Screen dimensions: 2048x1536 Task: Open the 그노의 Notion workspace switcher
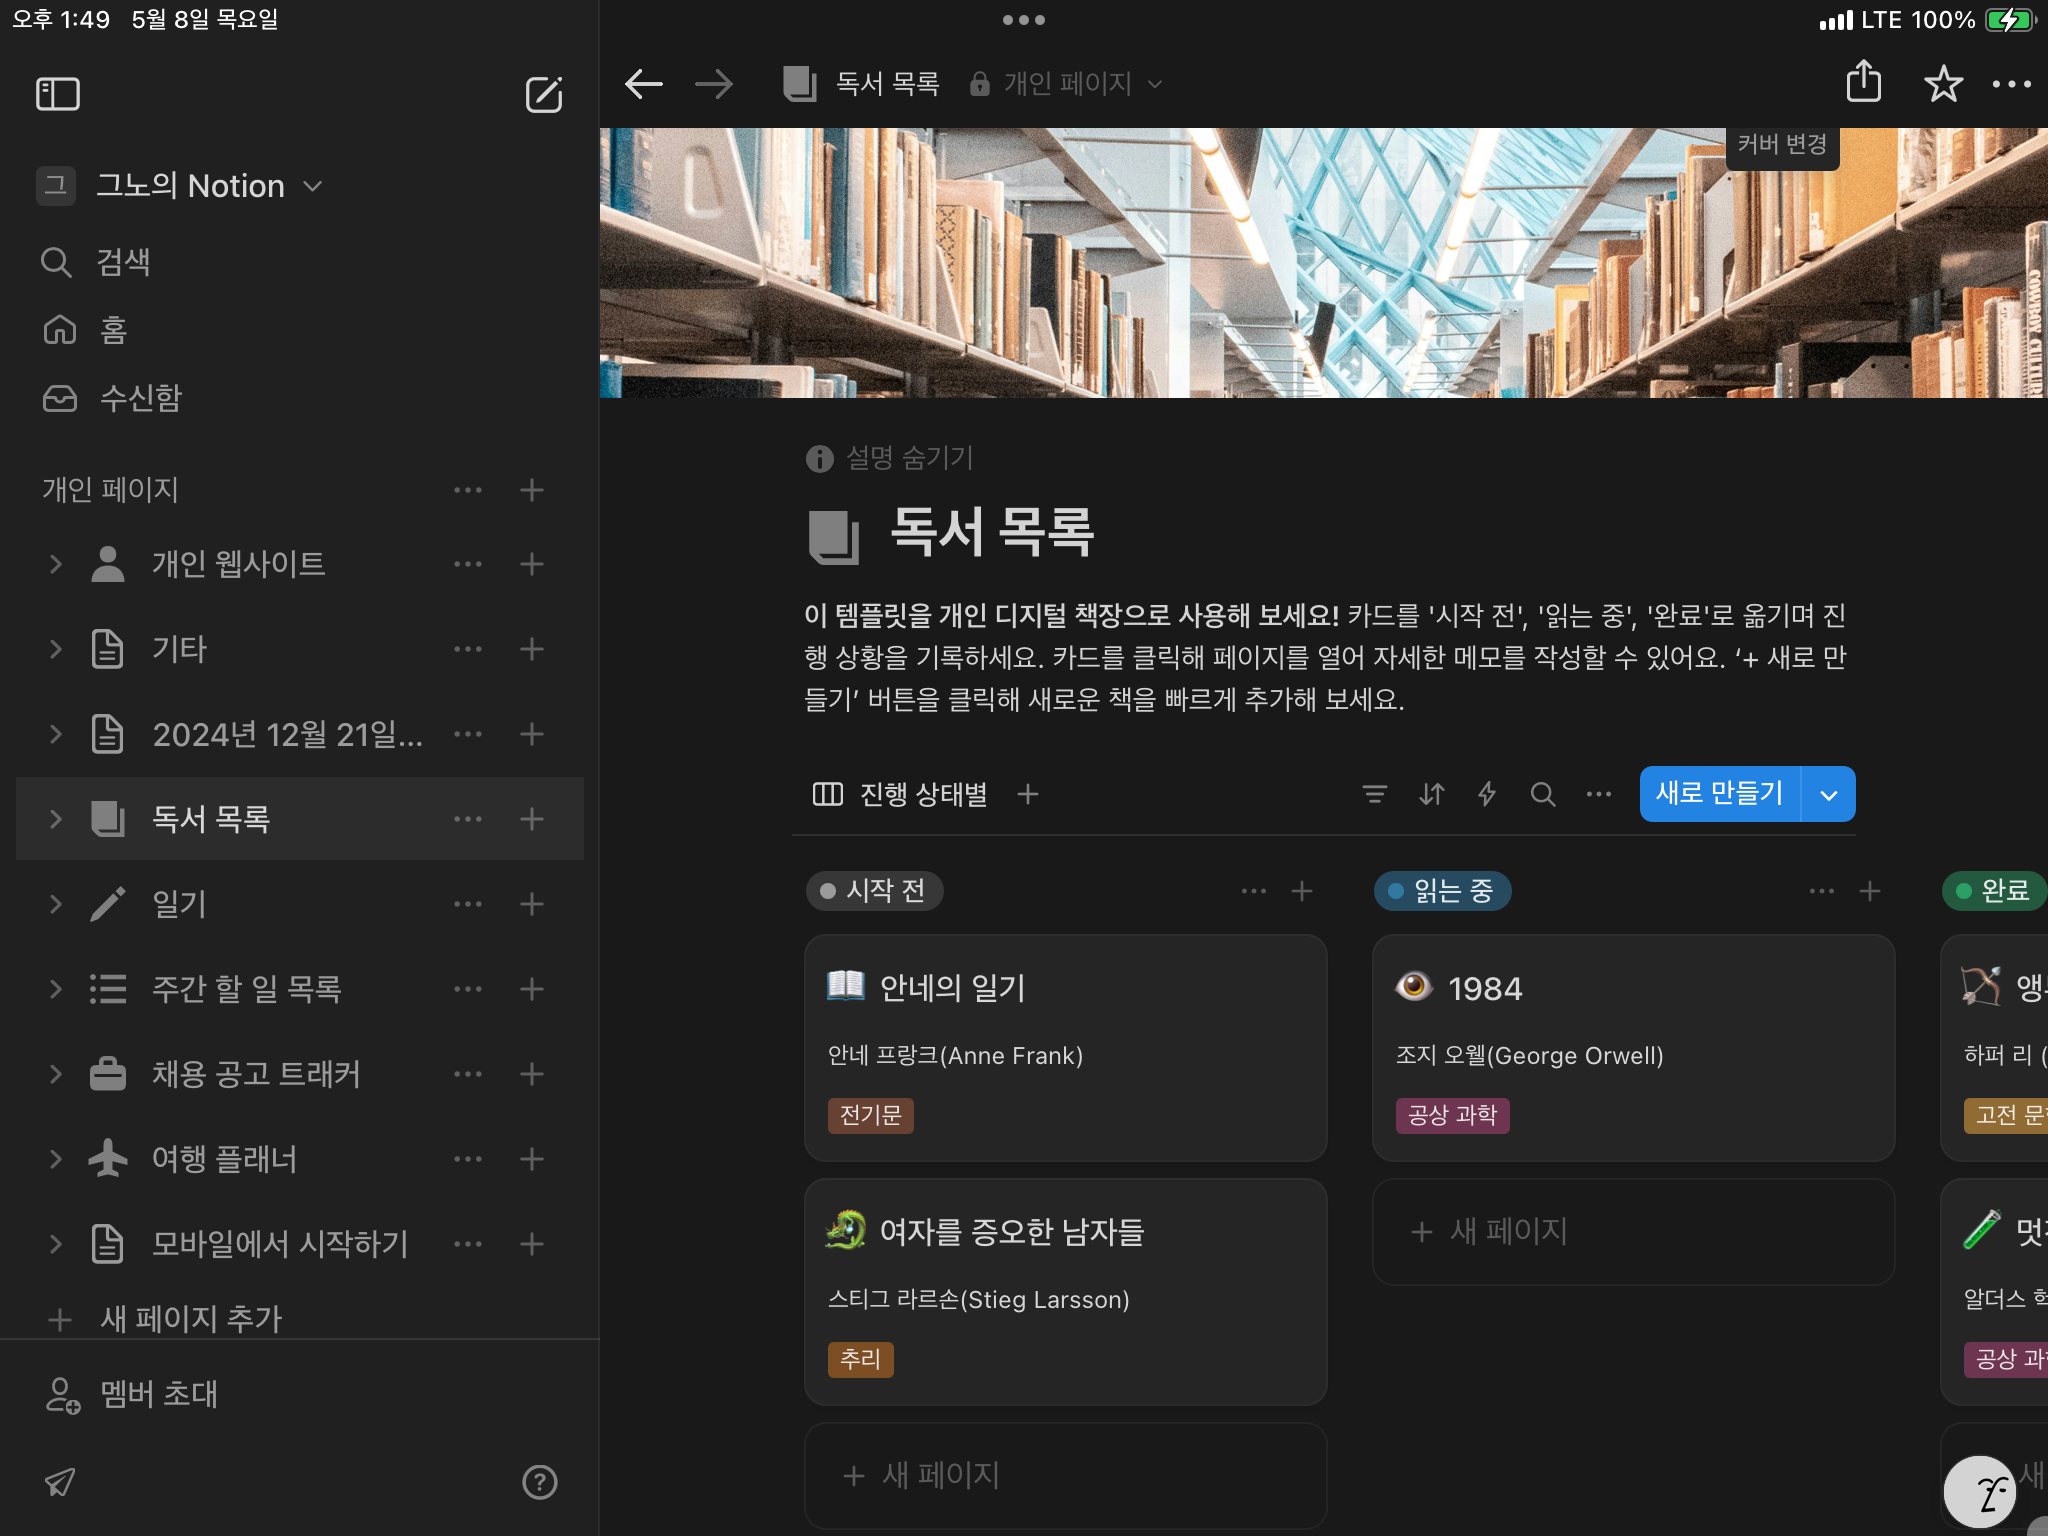click(x=190, y=186)
